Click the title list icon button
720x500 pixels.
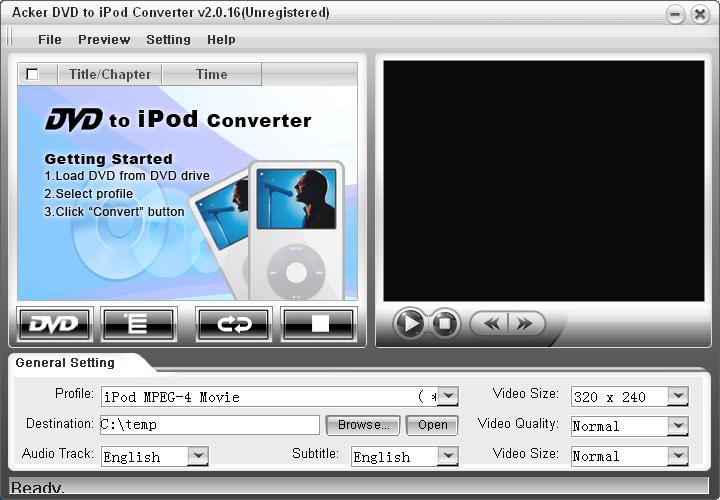pyautogui.click(x=139, y=324)
